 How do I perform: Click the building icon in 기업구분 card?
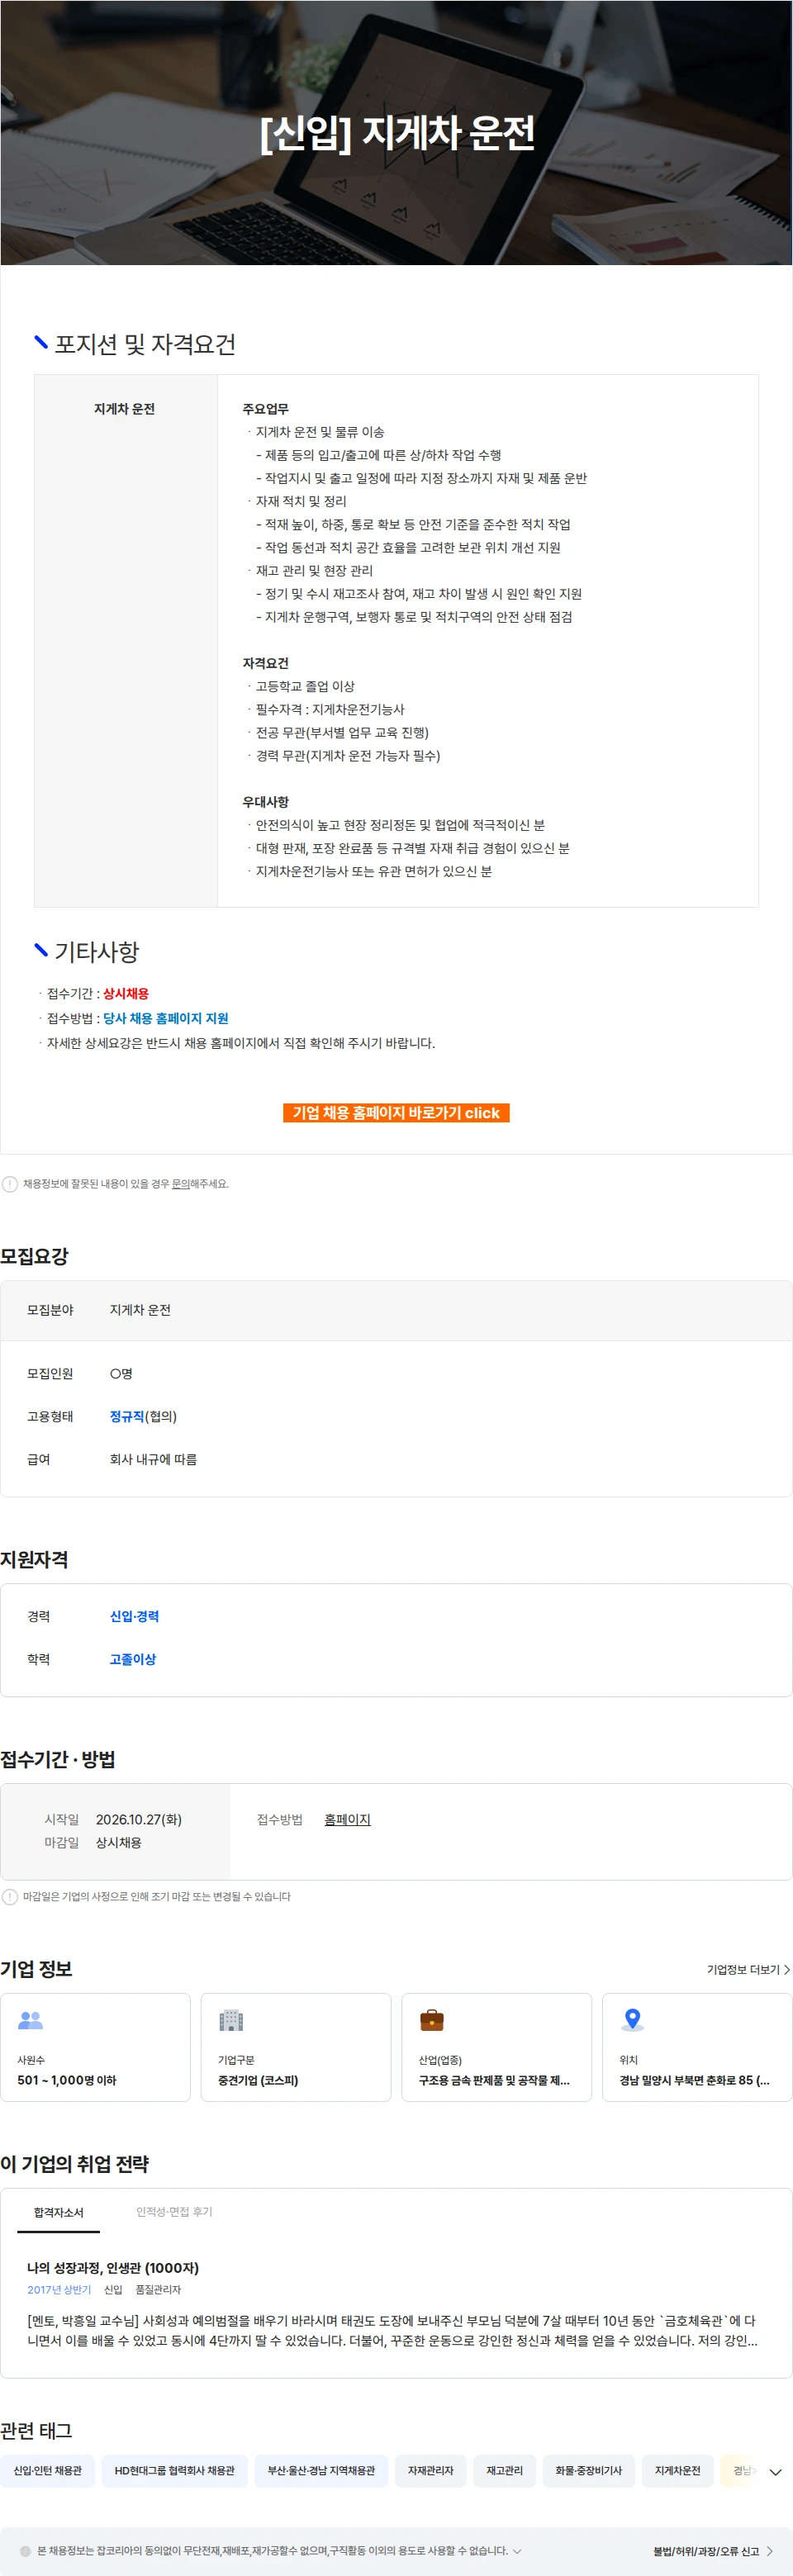tap(231, 2020)
